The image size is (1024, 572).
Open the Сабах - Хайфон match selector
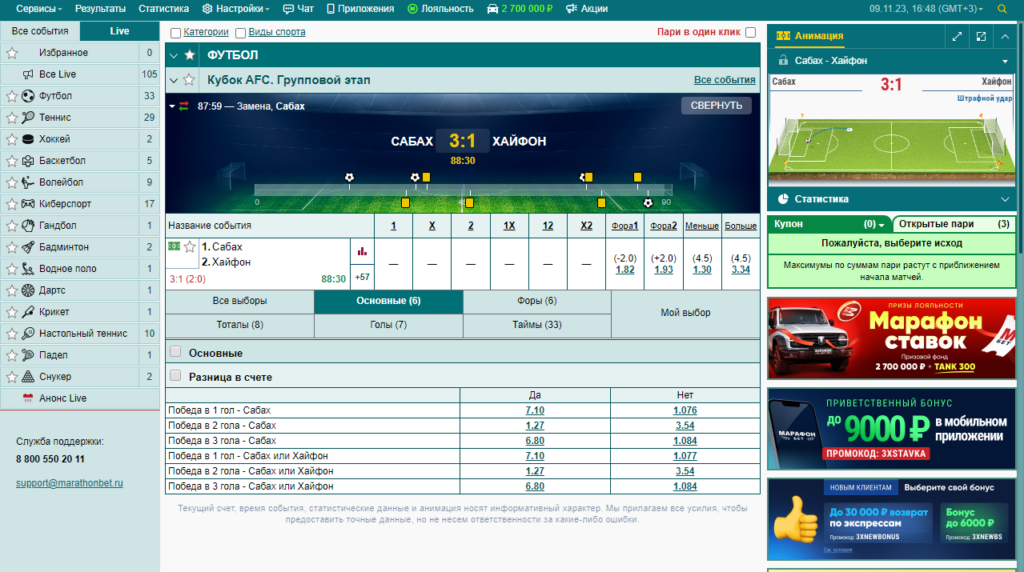click(891, 61)
